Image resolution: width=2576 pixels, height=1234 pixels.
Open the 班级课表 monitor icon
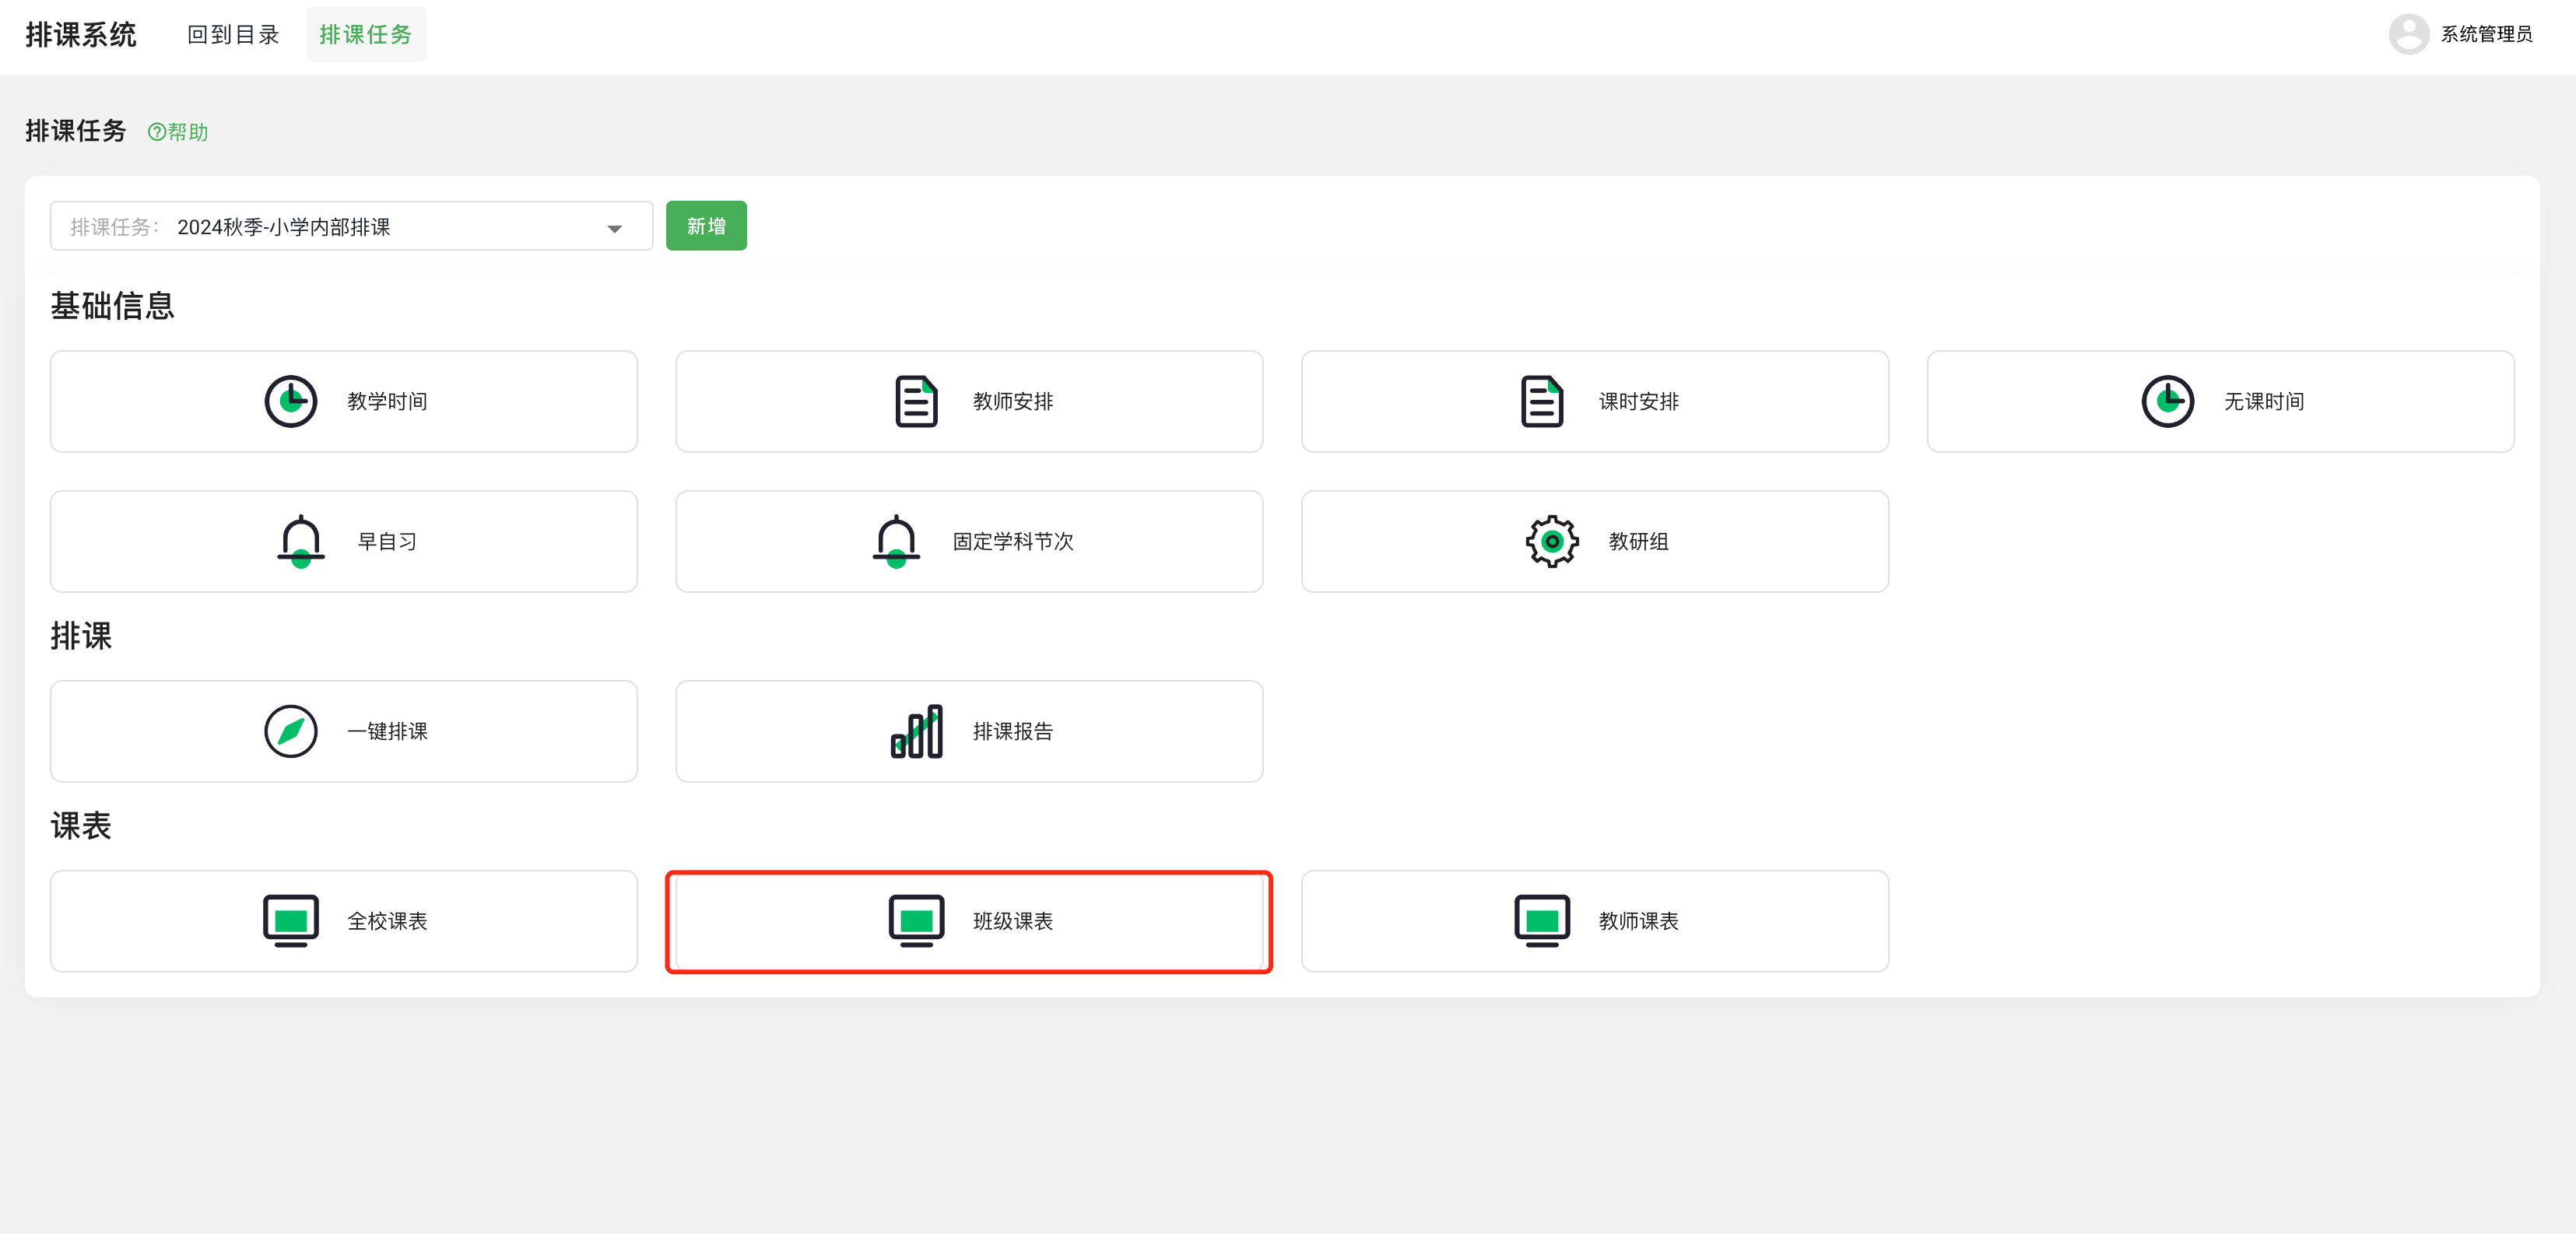click(915, 920)
